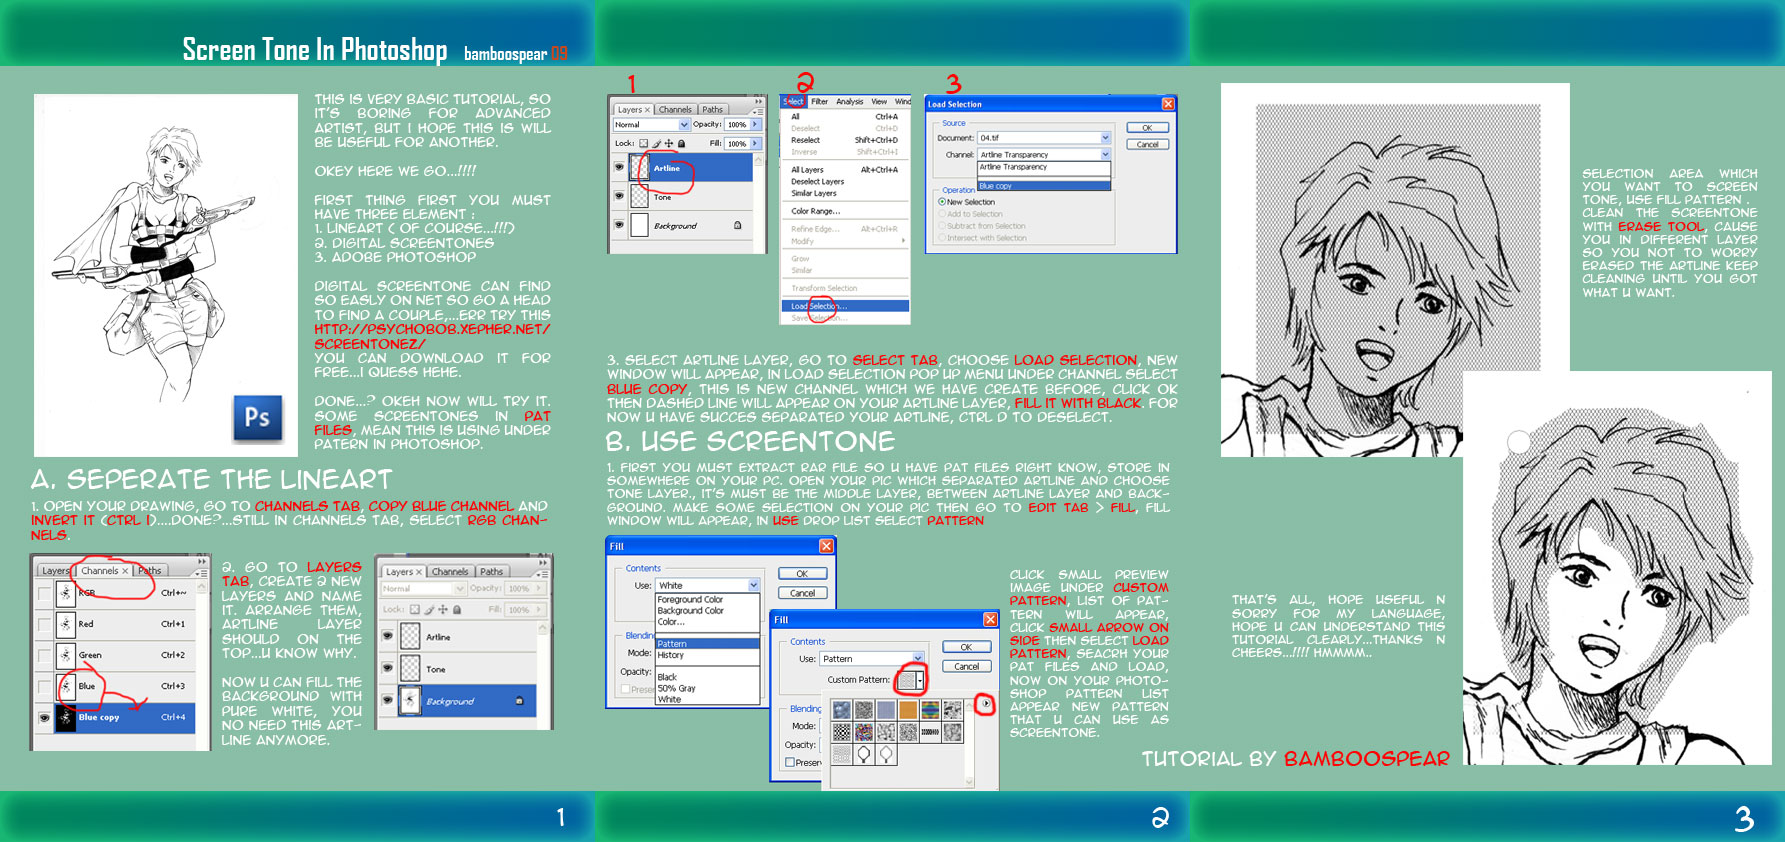
Task: Open the psychobob.xepher.net screentonez link
Action: click(x=432, y=336)
